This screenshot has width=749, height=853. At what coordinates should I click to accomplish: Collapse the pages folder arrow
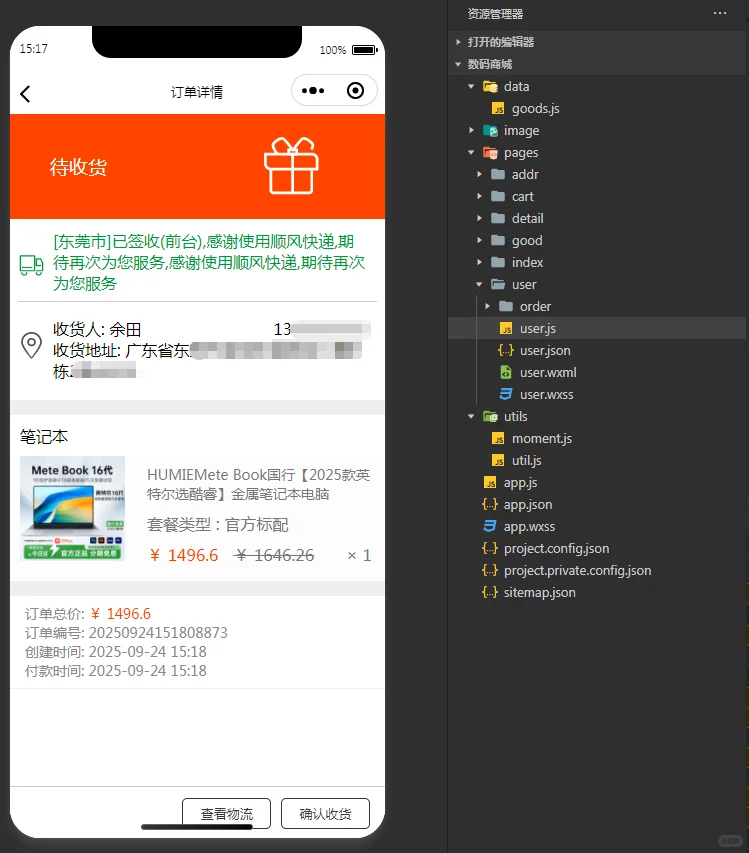tap(471, 152)
